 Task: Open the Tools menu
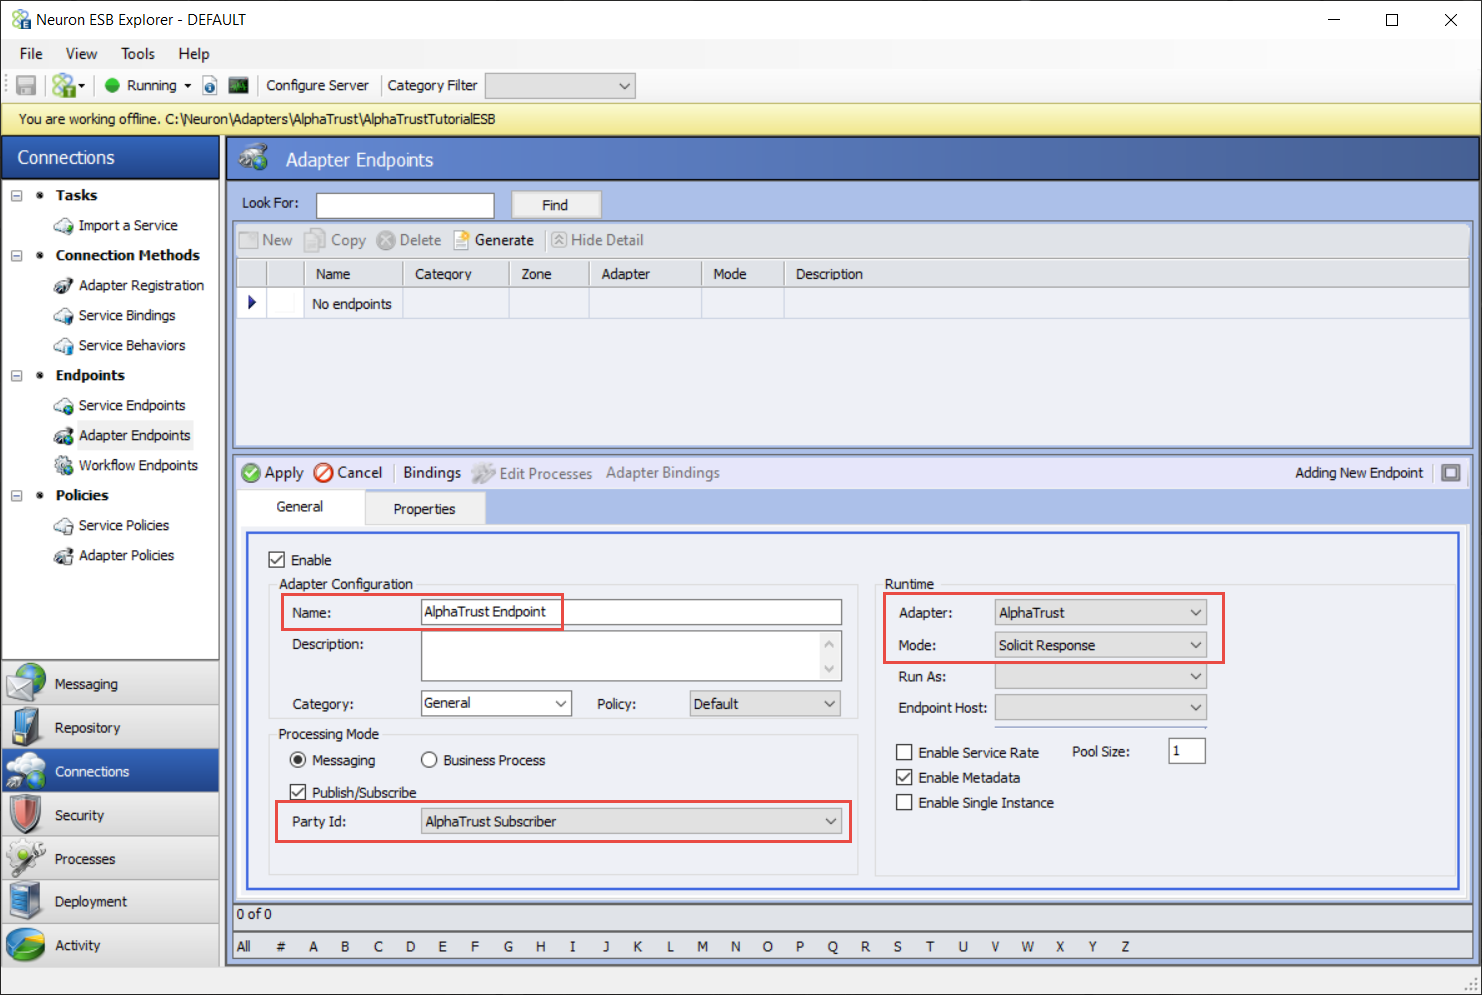(138, 54)
